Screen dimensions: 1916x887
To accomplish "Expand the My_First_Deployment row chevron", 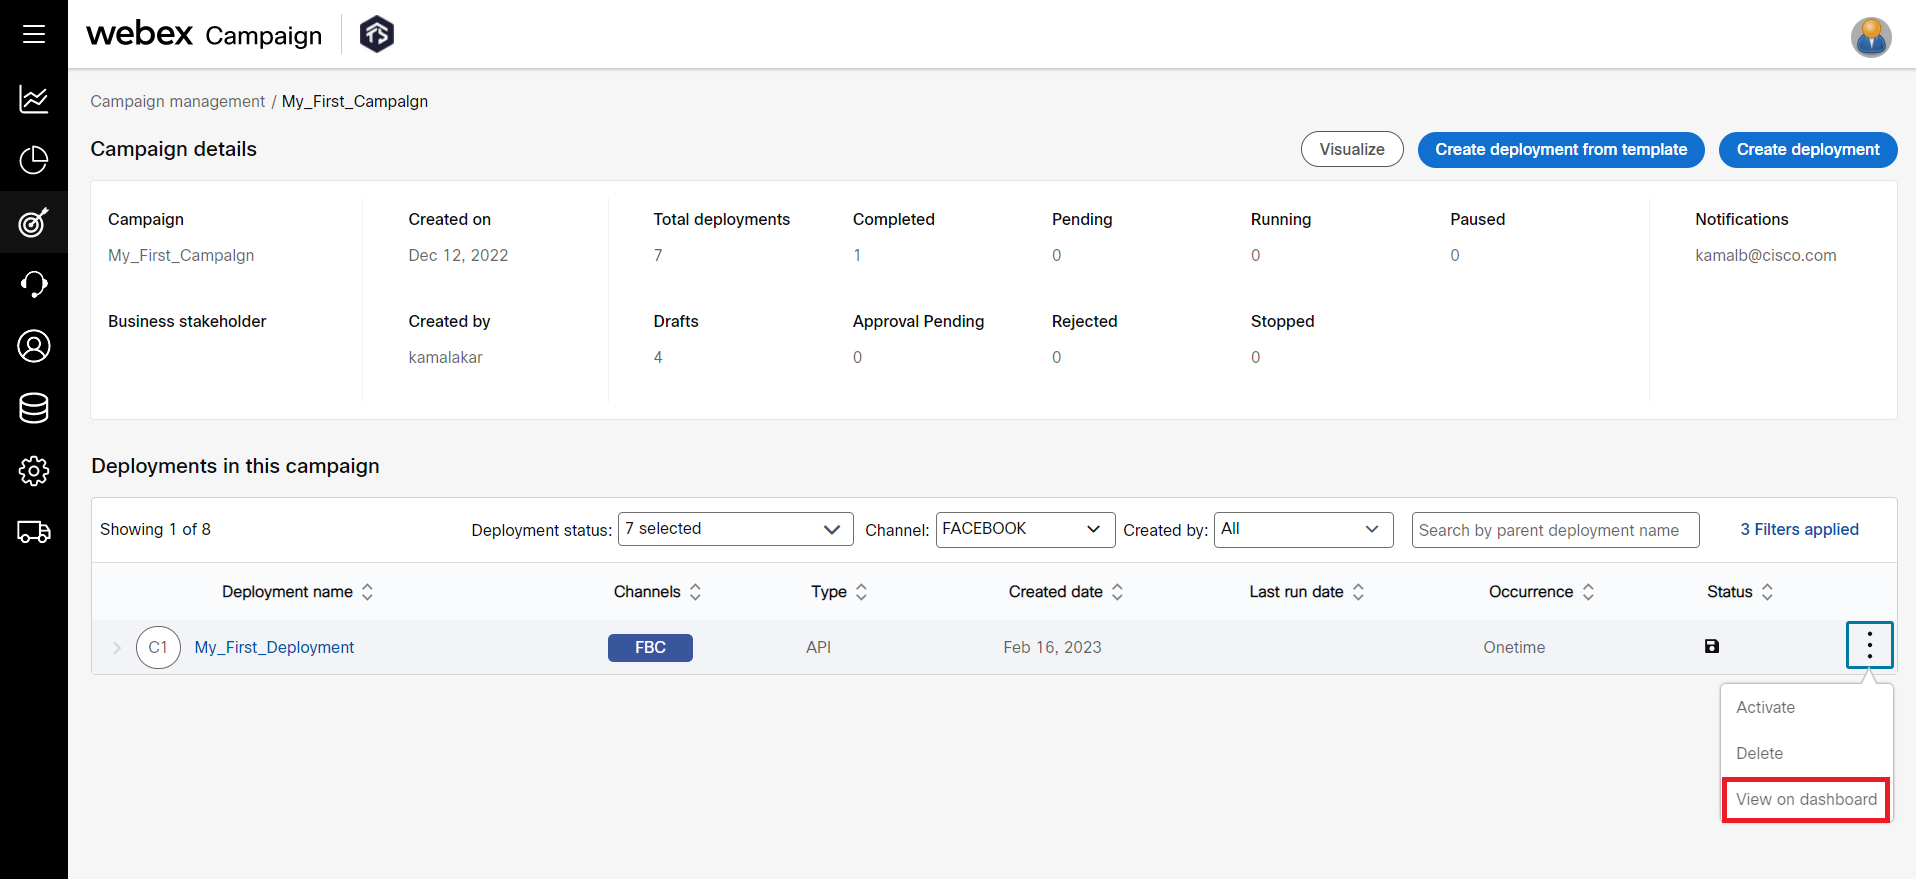I will click(x=116, y=648).
